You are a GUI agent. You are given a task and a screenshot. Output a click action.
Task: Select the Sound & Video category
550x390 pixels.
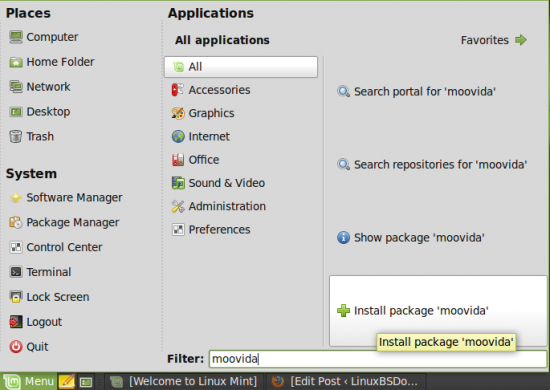coord(218,183)
